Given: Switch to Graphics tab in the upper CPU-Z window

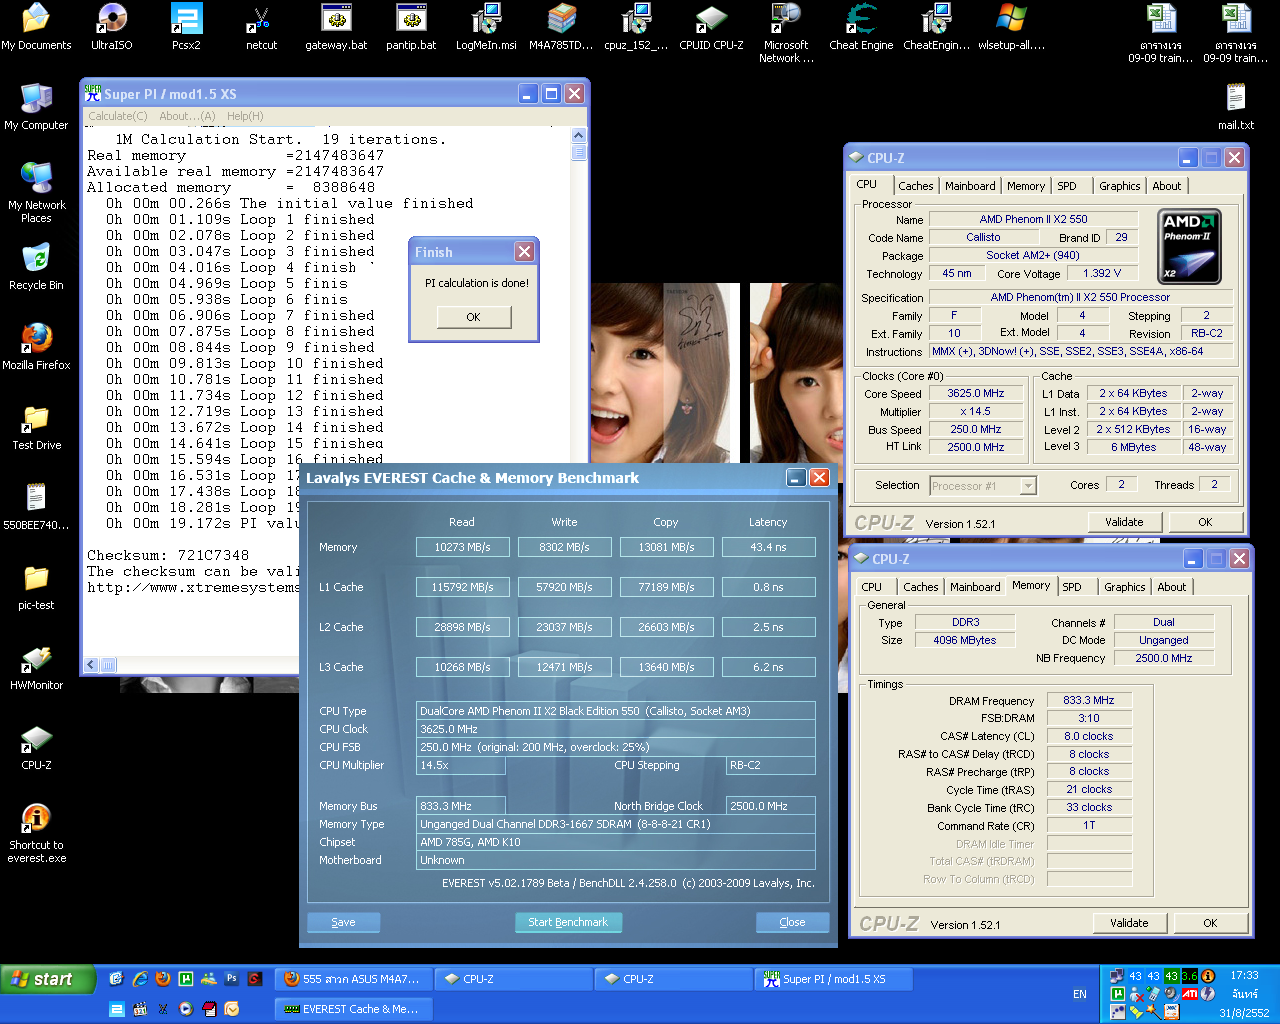Looking at the screenshot, I should click(1119, 186).
